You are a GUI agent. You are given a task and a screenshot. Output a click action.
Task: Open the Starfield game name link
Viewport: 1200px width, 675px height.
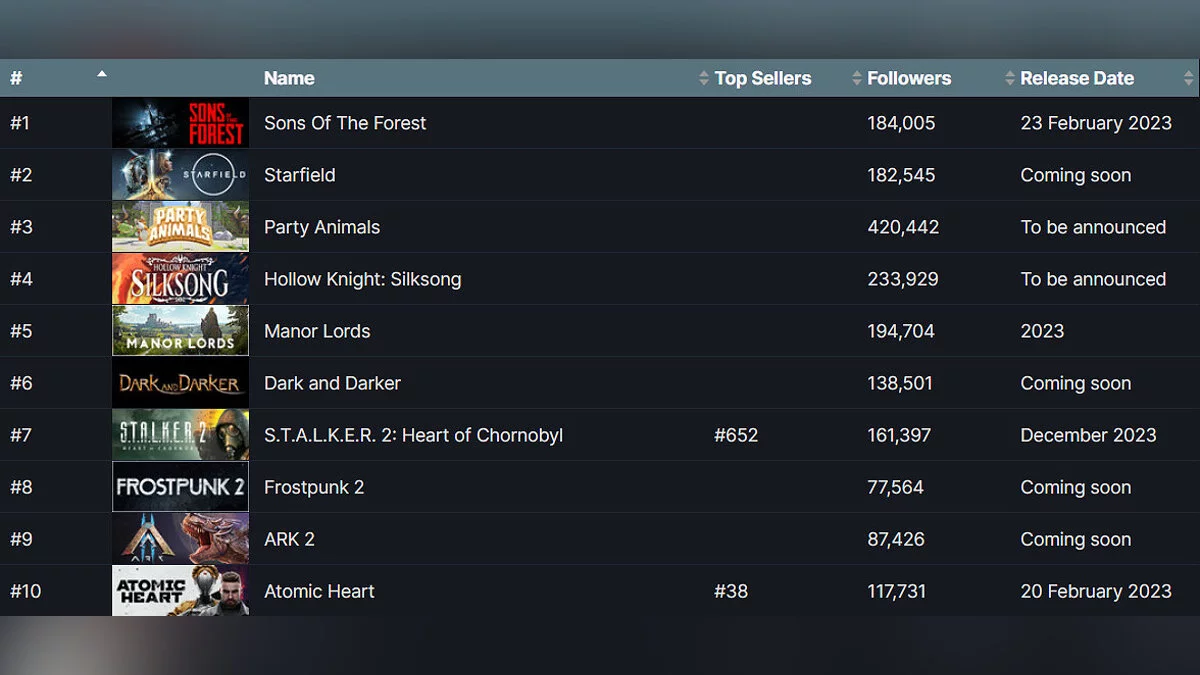pos(299,175)
